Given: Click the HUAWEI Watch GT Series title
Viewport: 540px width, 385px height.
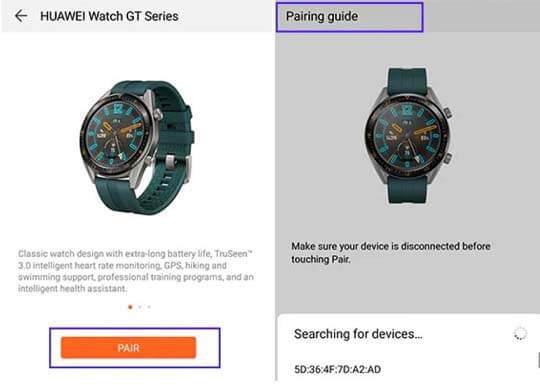Looking at the screenshot, I should point(109,16).
